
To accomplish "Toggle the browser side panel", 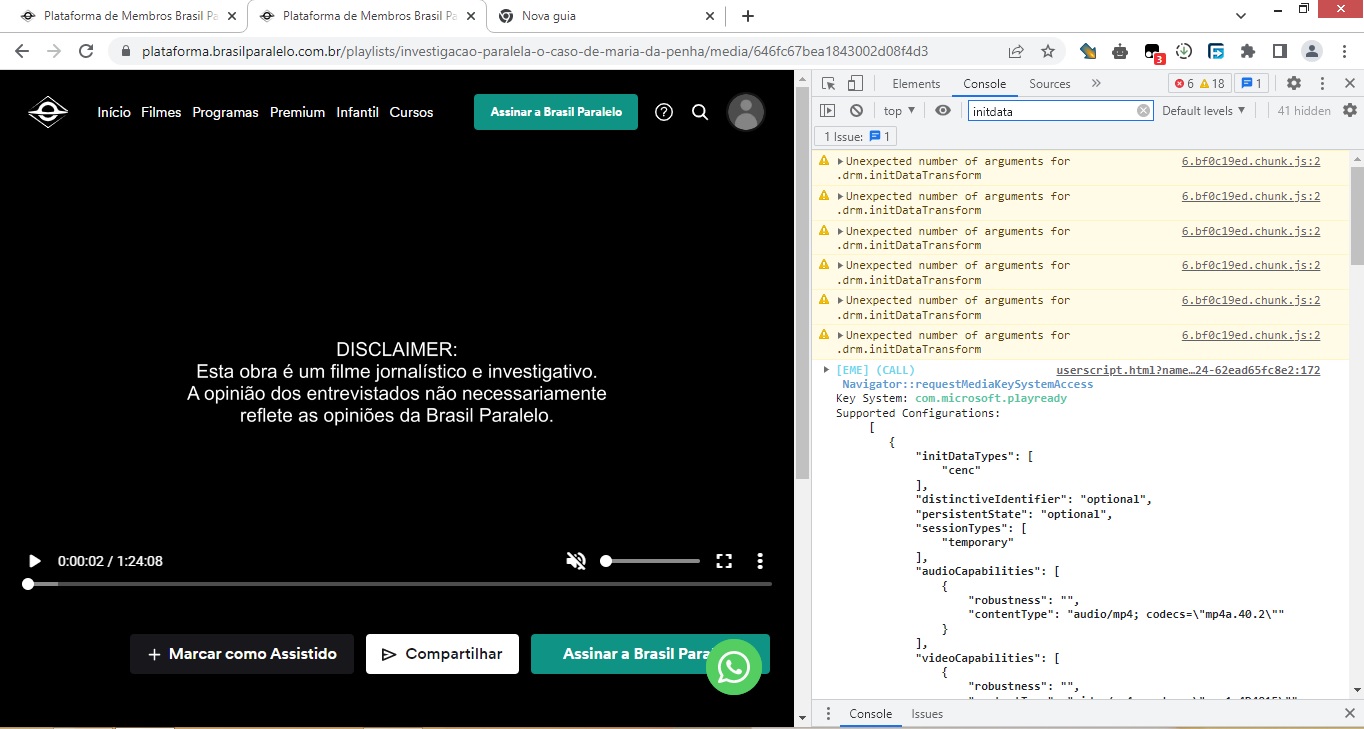I will (x=1280, y=51).
